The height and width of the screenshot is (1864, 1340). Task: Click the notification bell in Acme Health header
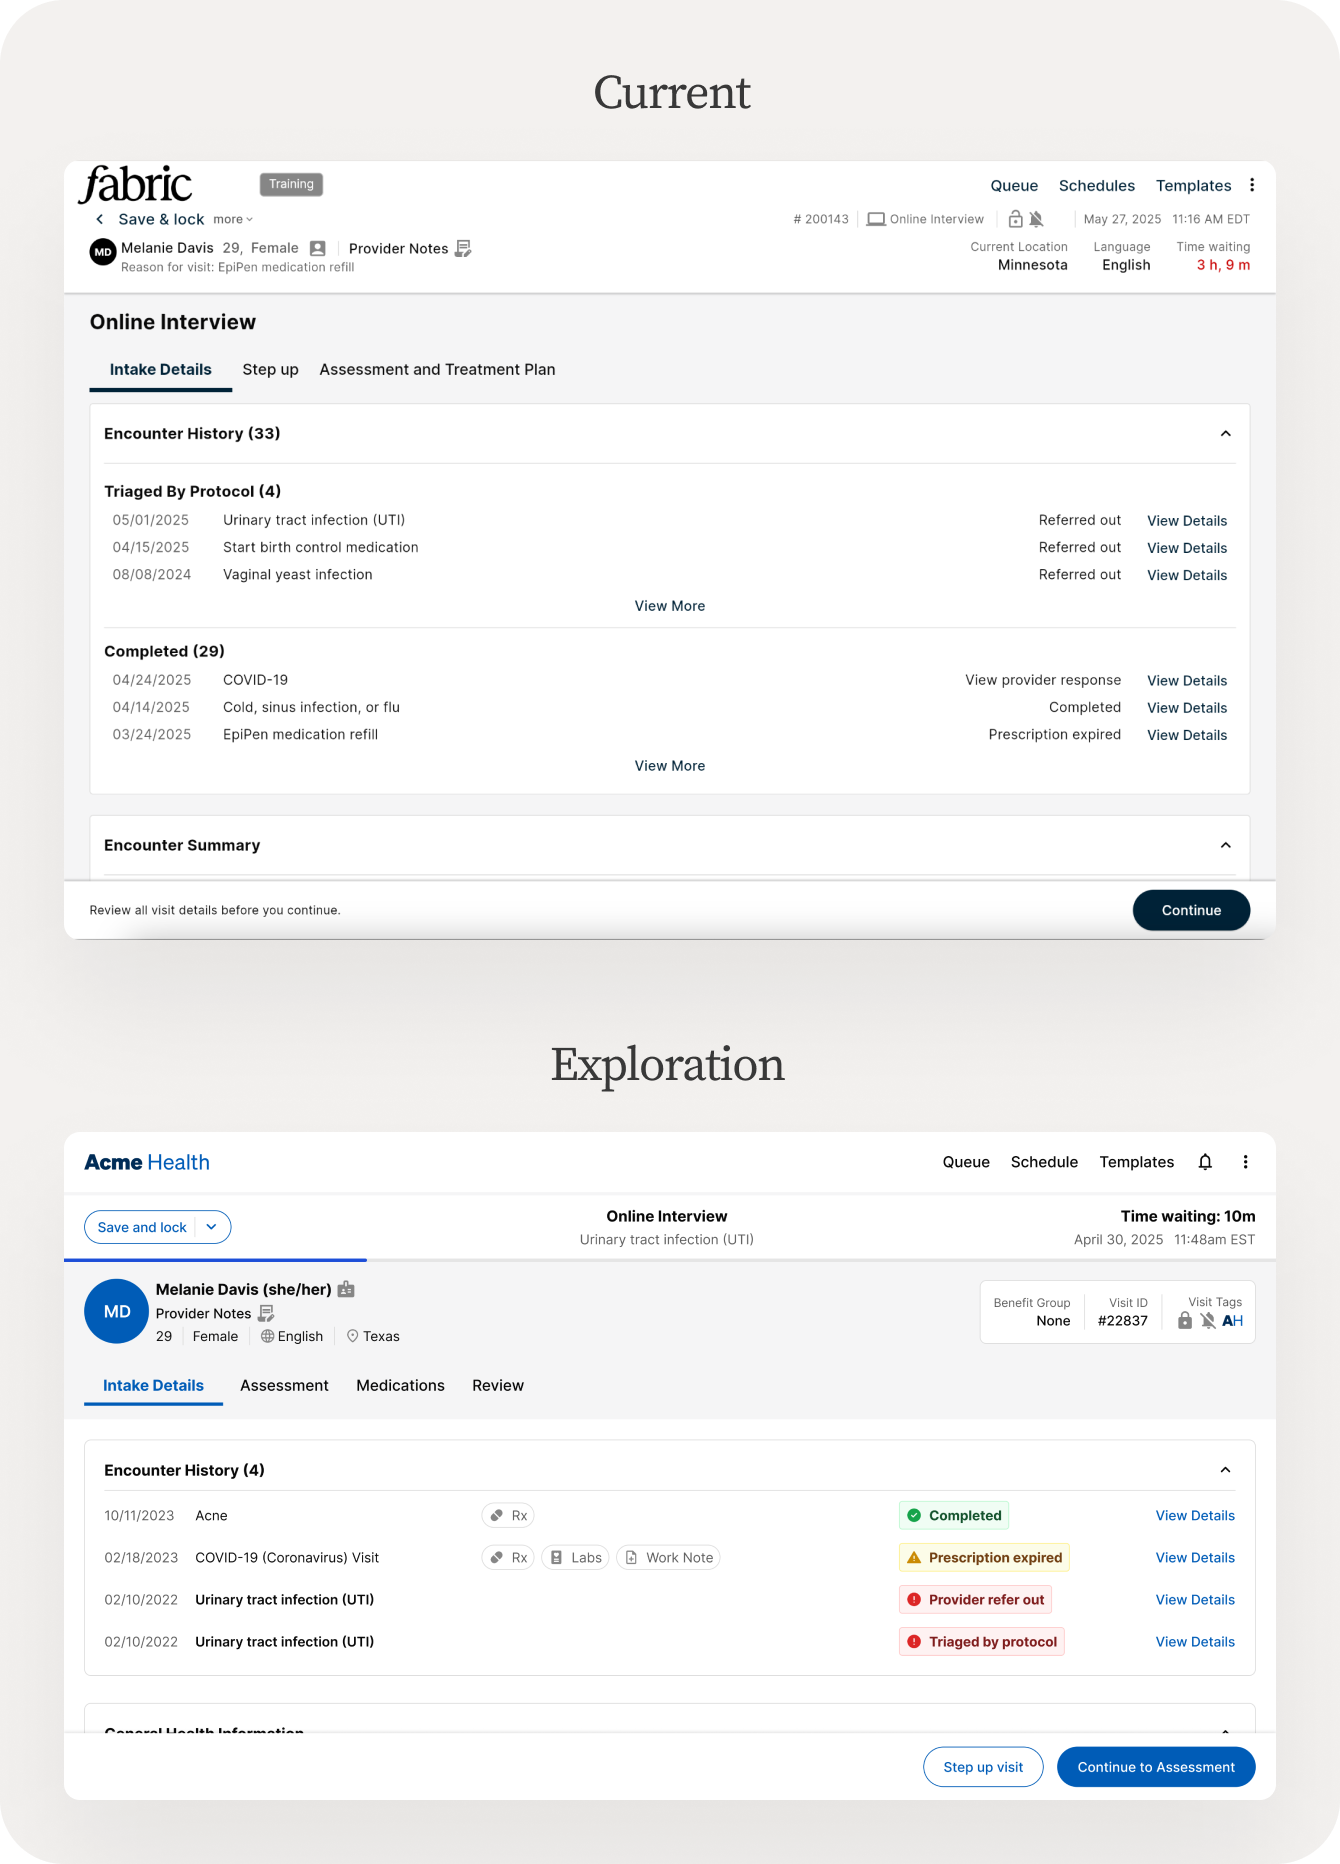1205,1162
